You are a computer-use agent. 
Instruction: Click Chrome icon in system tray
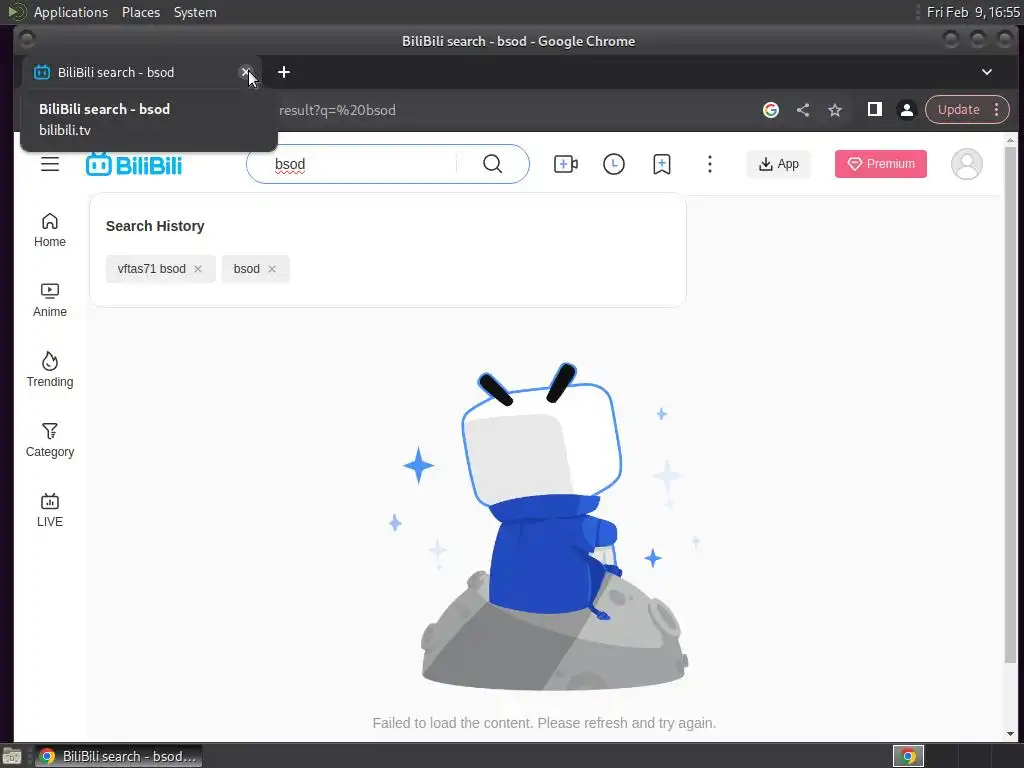point(908,756)
